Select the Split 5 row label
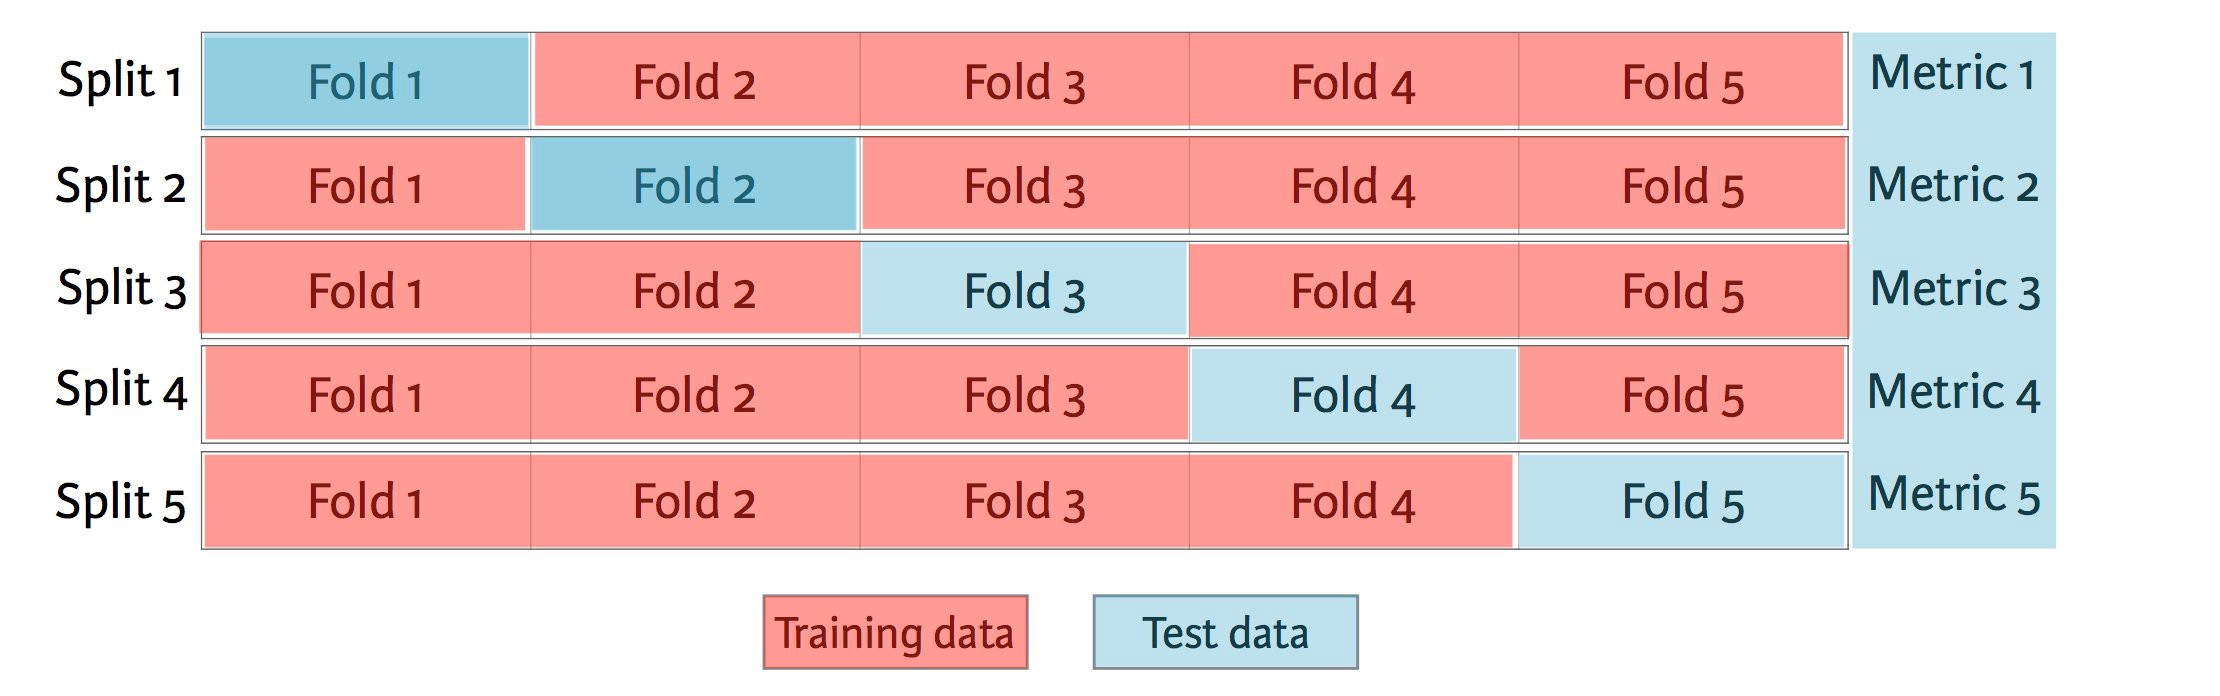This screenshot has height=696, width=2220. click(x=121, y=501)
